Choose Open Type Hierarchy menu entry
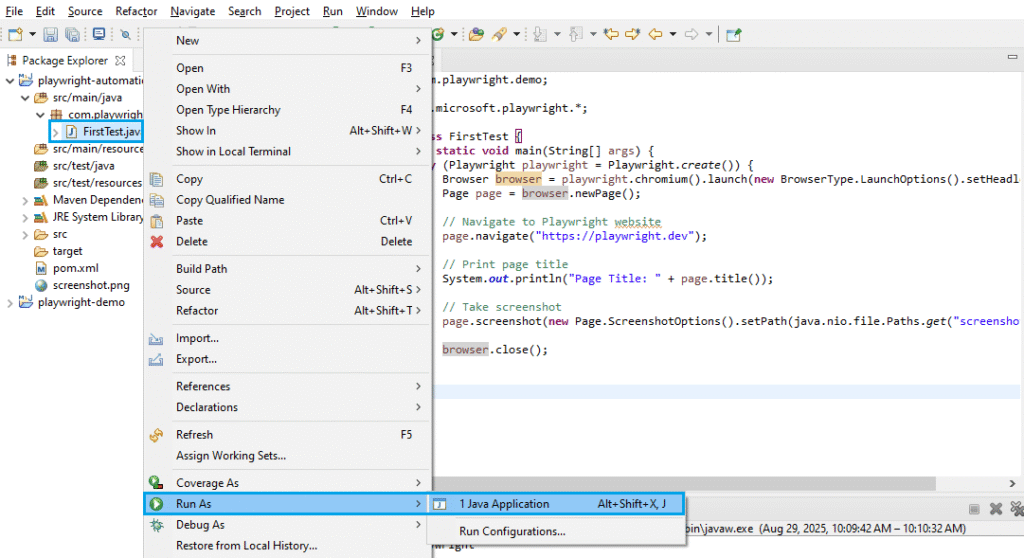This screenshot has height=558, width=1024. pyautogui.click(x=287, y=110)
